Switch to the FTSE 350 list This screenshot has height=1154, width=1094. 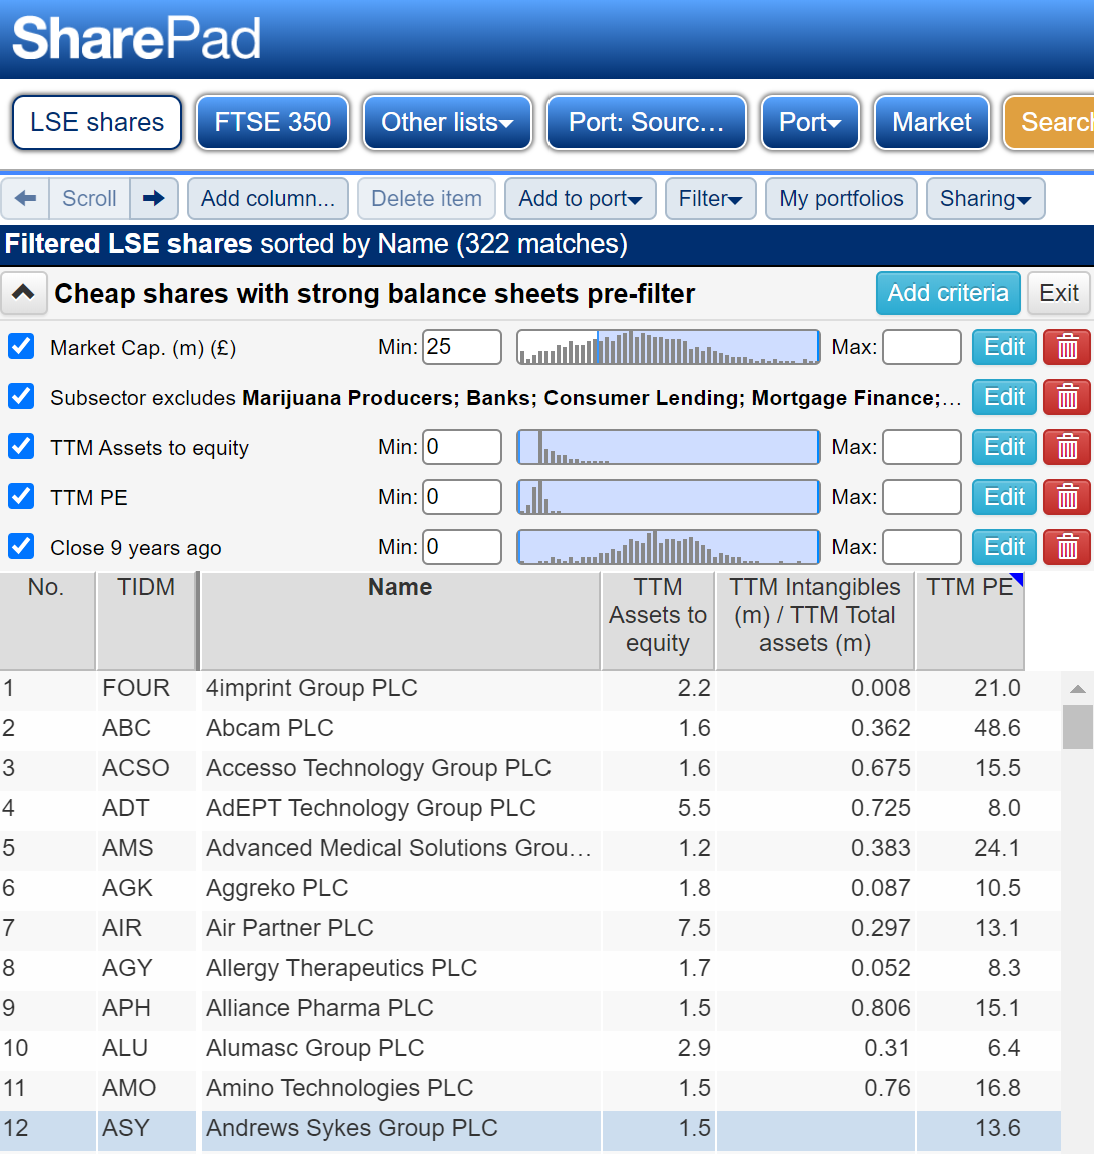272,122
